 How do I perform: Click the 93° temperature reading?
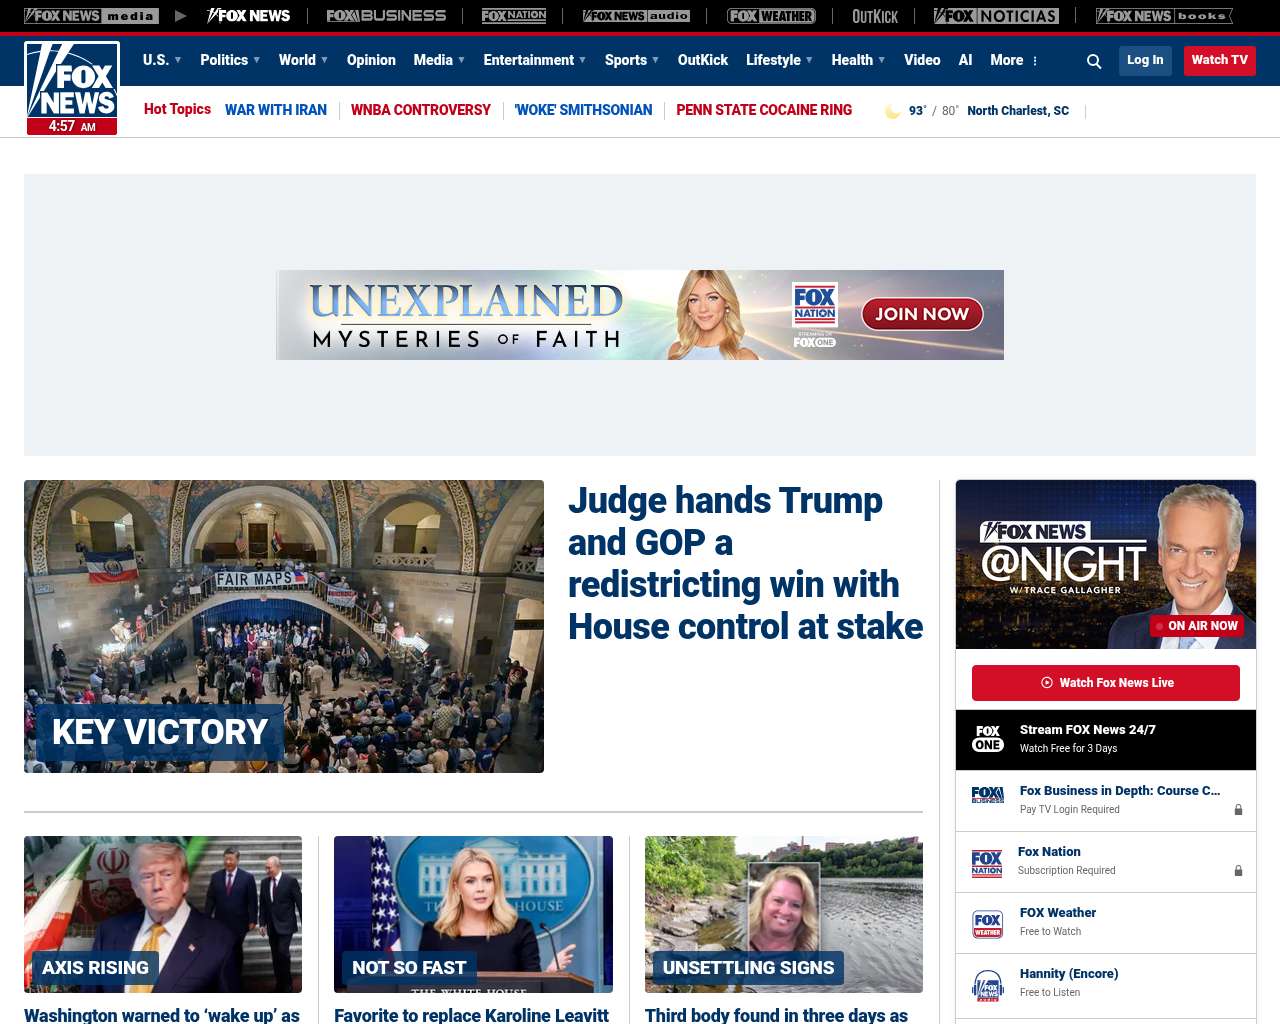(x=918, y=111)
